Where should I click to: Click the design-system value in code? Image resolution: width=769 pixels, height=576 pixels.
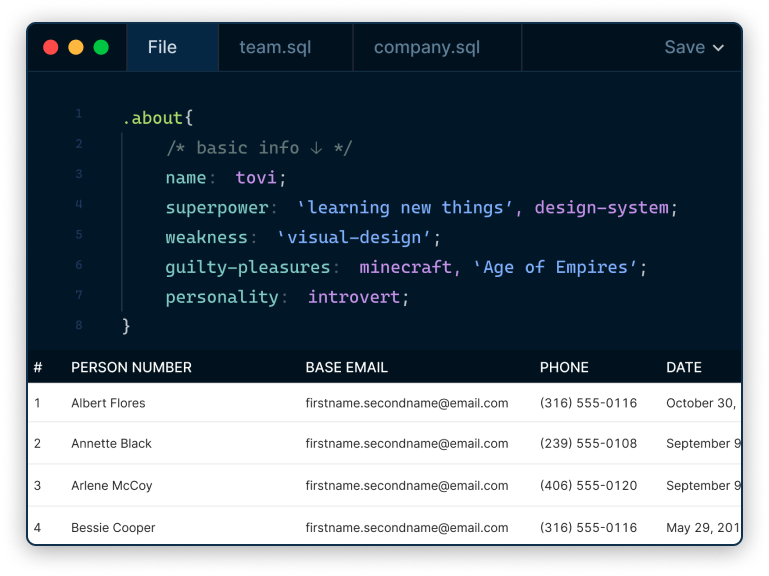coord(602,208)
